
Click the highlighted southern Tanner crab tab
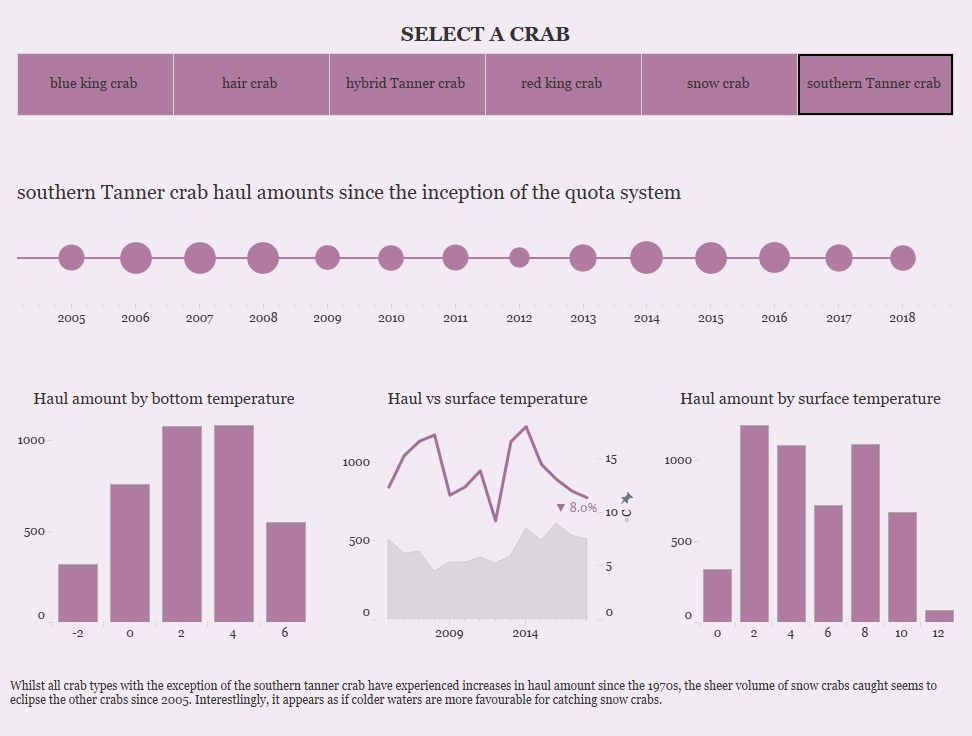(876, 84)
